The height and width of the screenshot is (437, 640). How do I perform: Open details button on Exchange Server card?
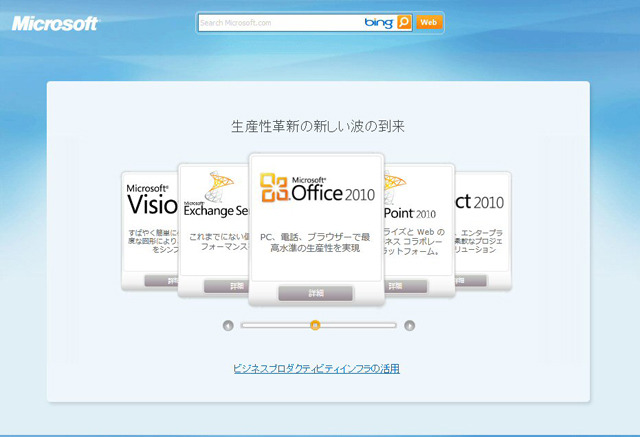pyautogui.click(x=227, y=286)
